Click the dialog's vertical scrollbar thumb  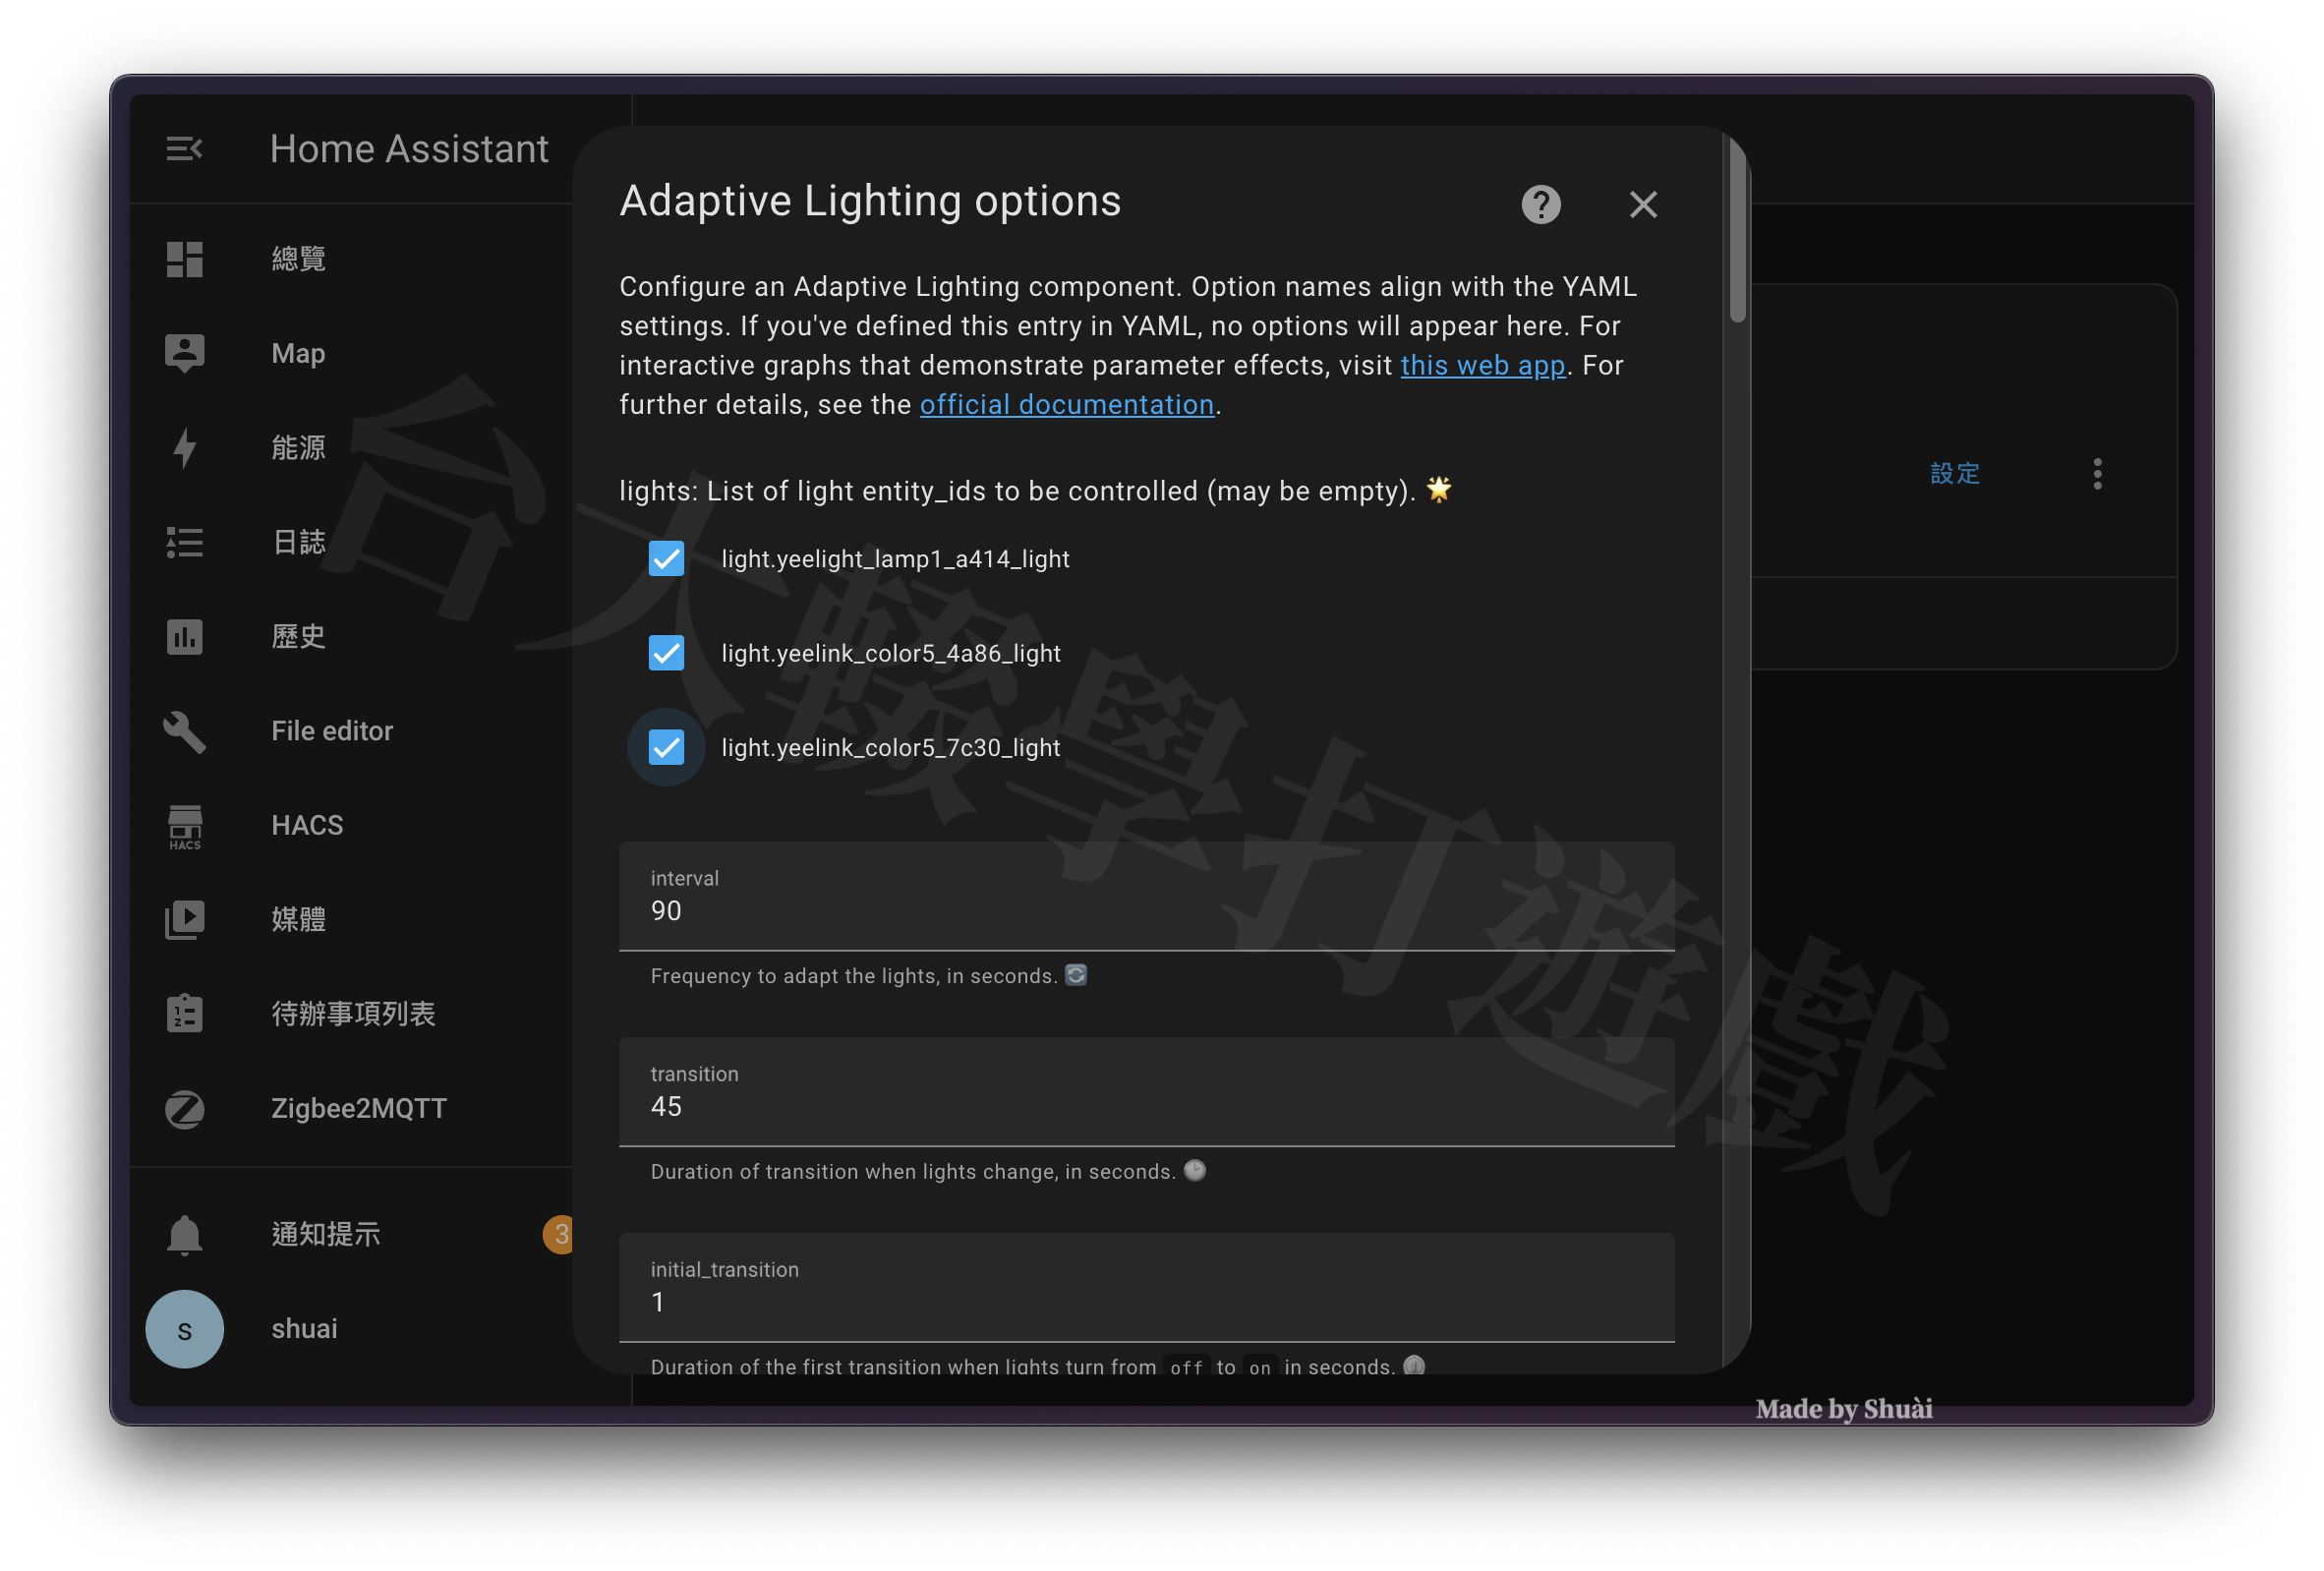[1738, 230]
